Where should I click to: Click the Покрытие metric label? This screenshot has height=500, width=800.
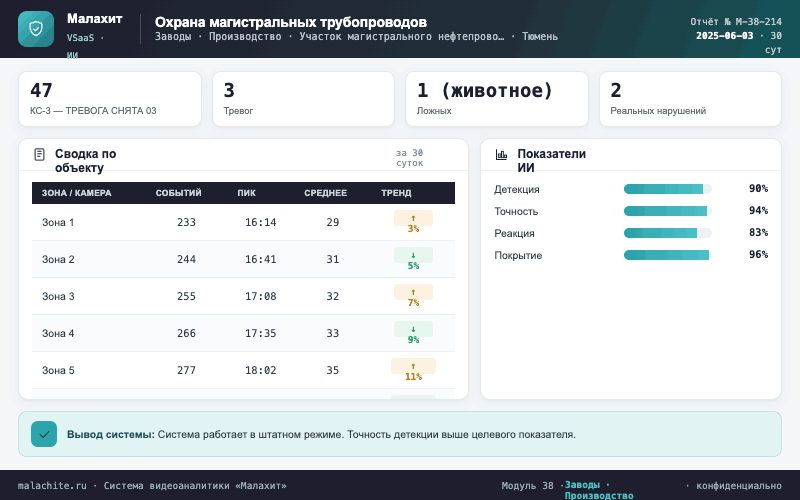pos(518,255)
